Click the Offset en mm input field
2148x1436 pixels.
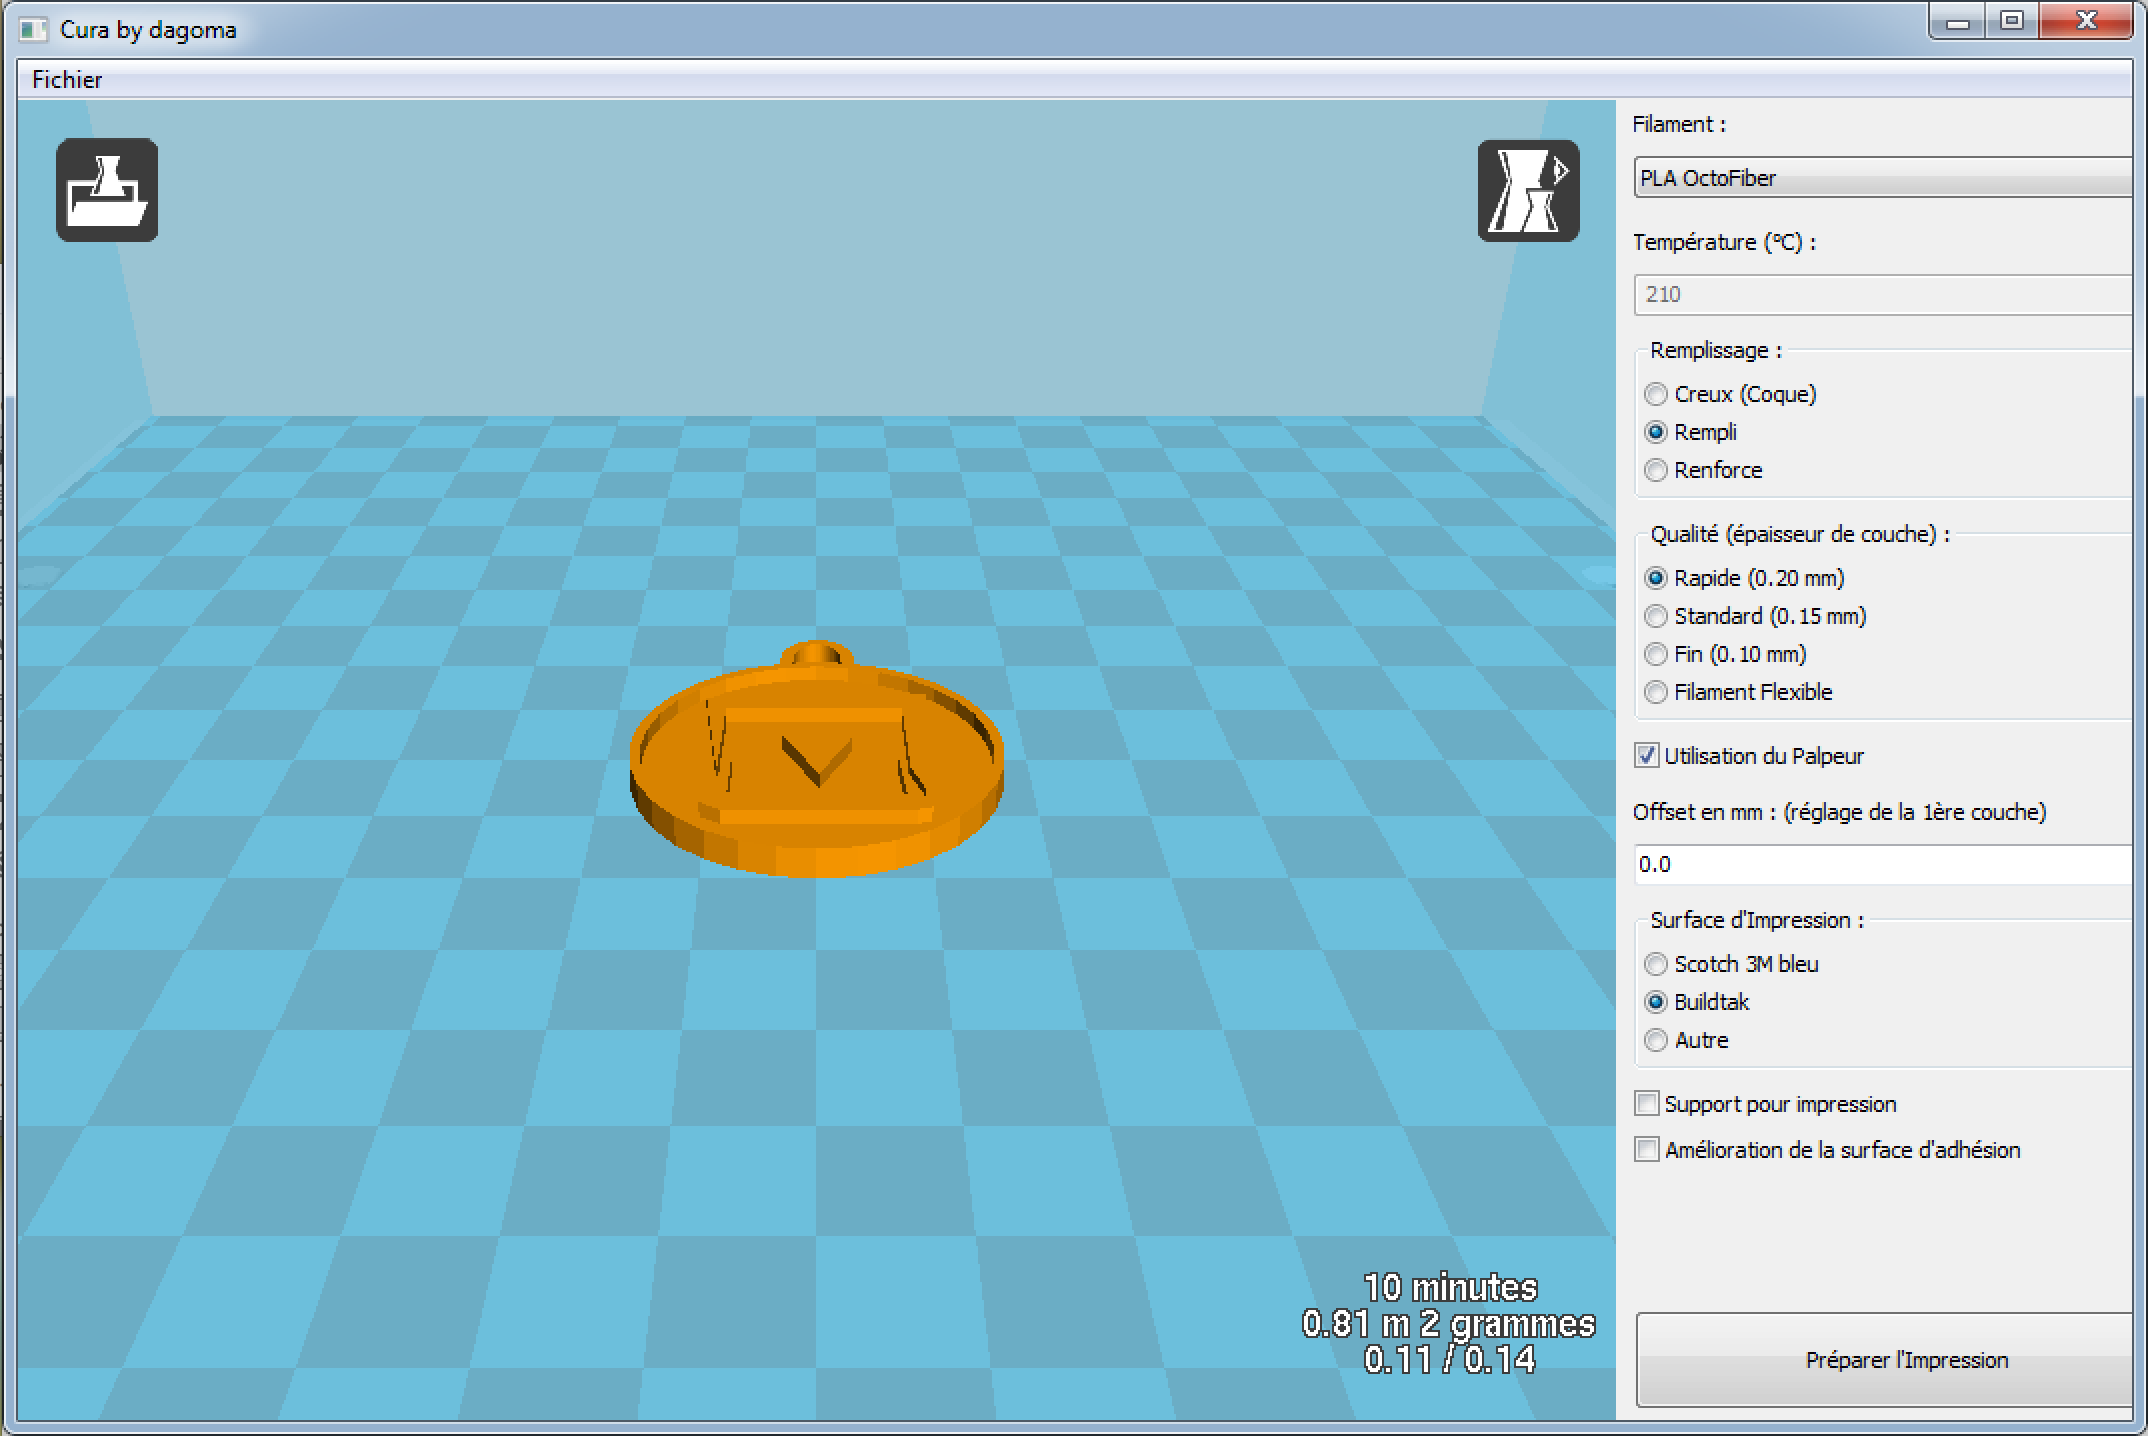(x=1882, y=864)
